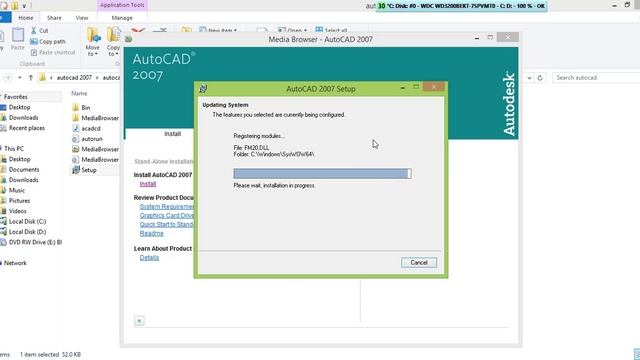This screenshot has height=360, width=640.
Task: Open Downloads under Favorites
Action: pyautogui.click(x=23, y=118)
